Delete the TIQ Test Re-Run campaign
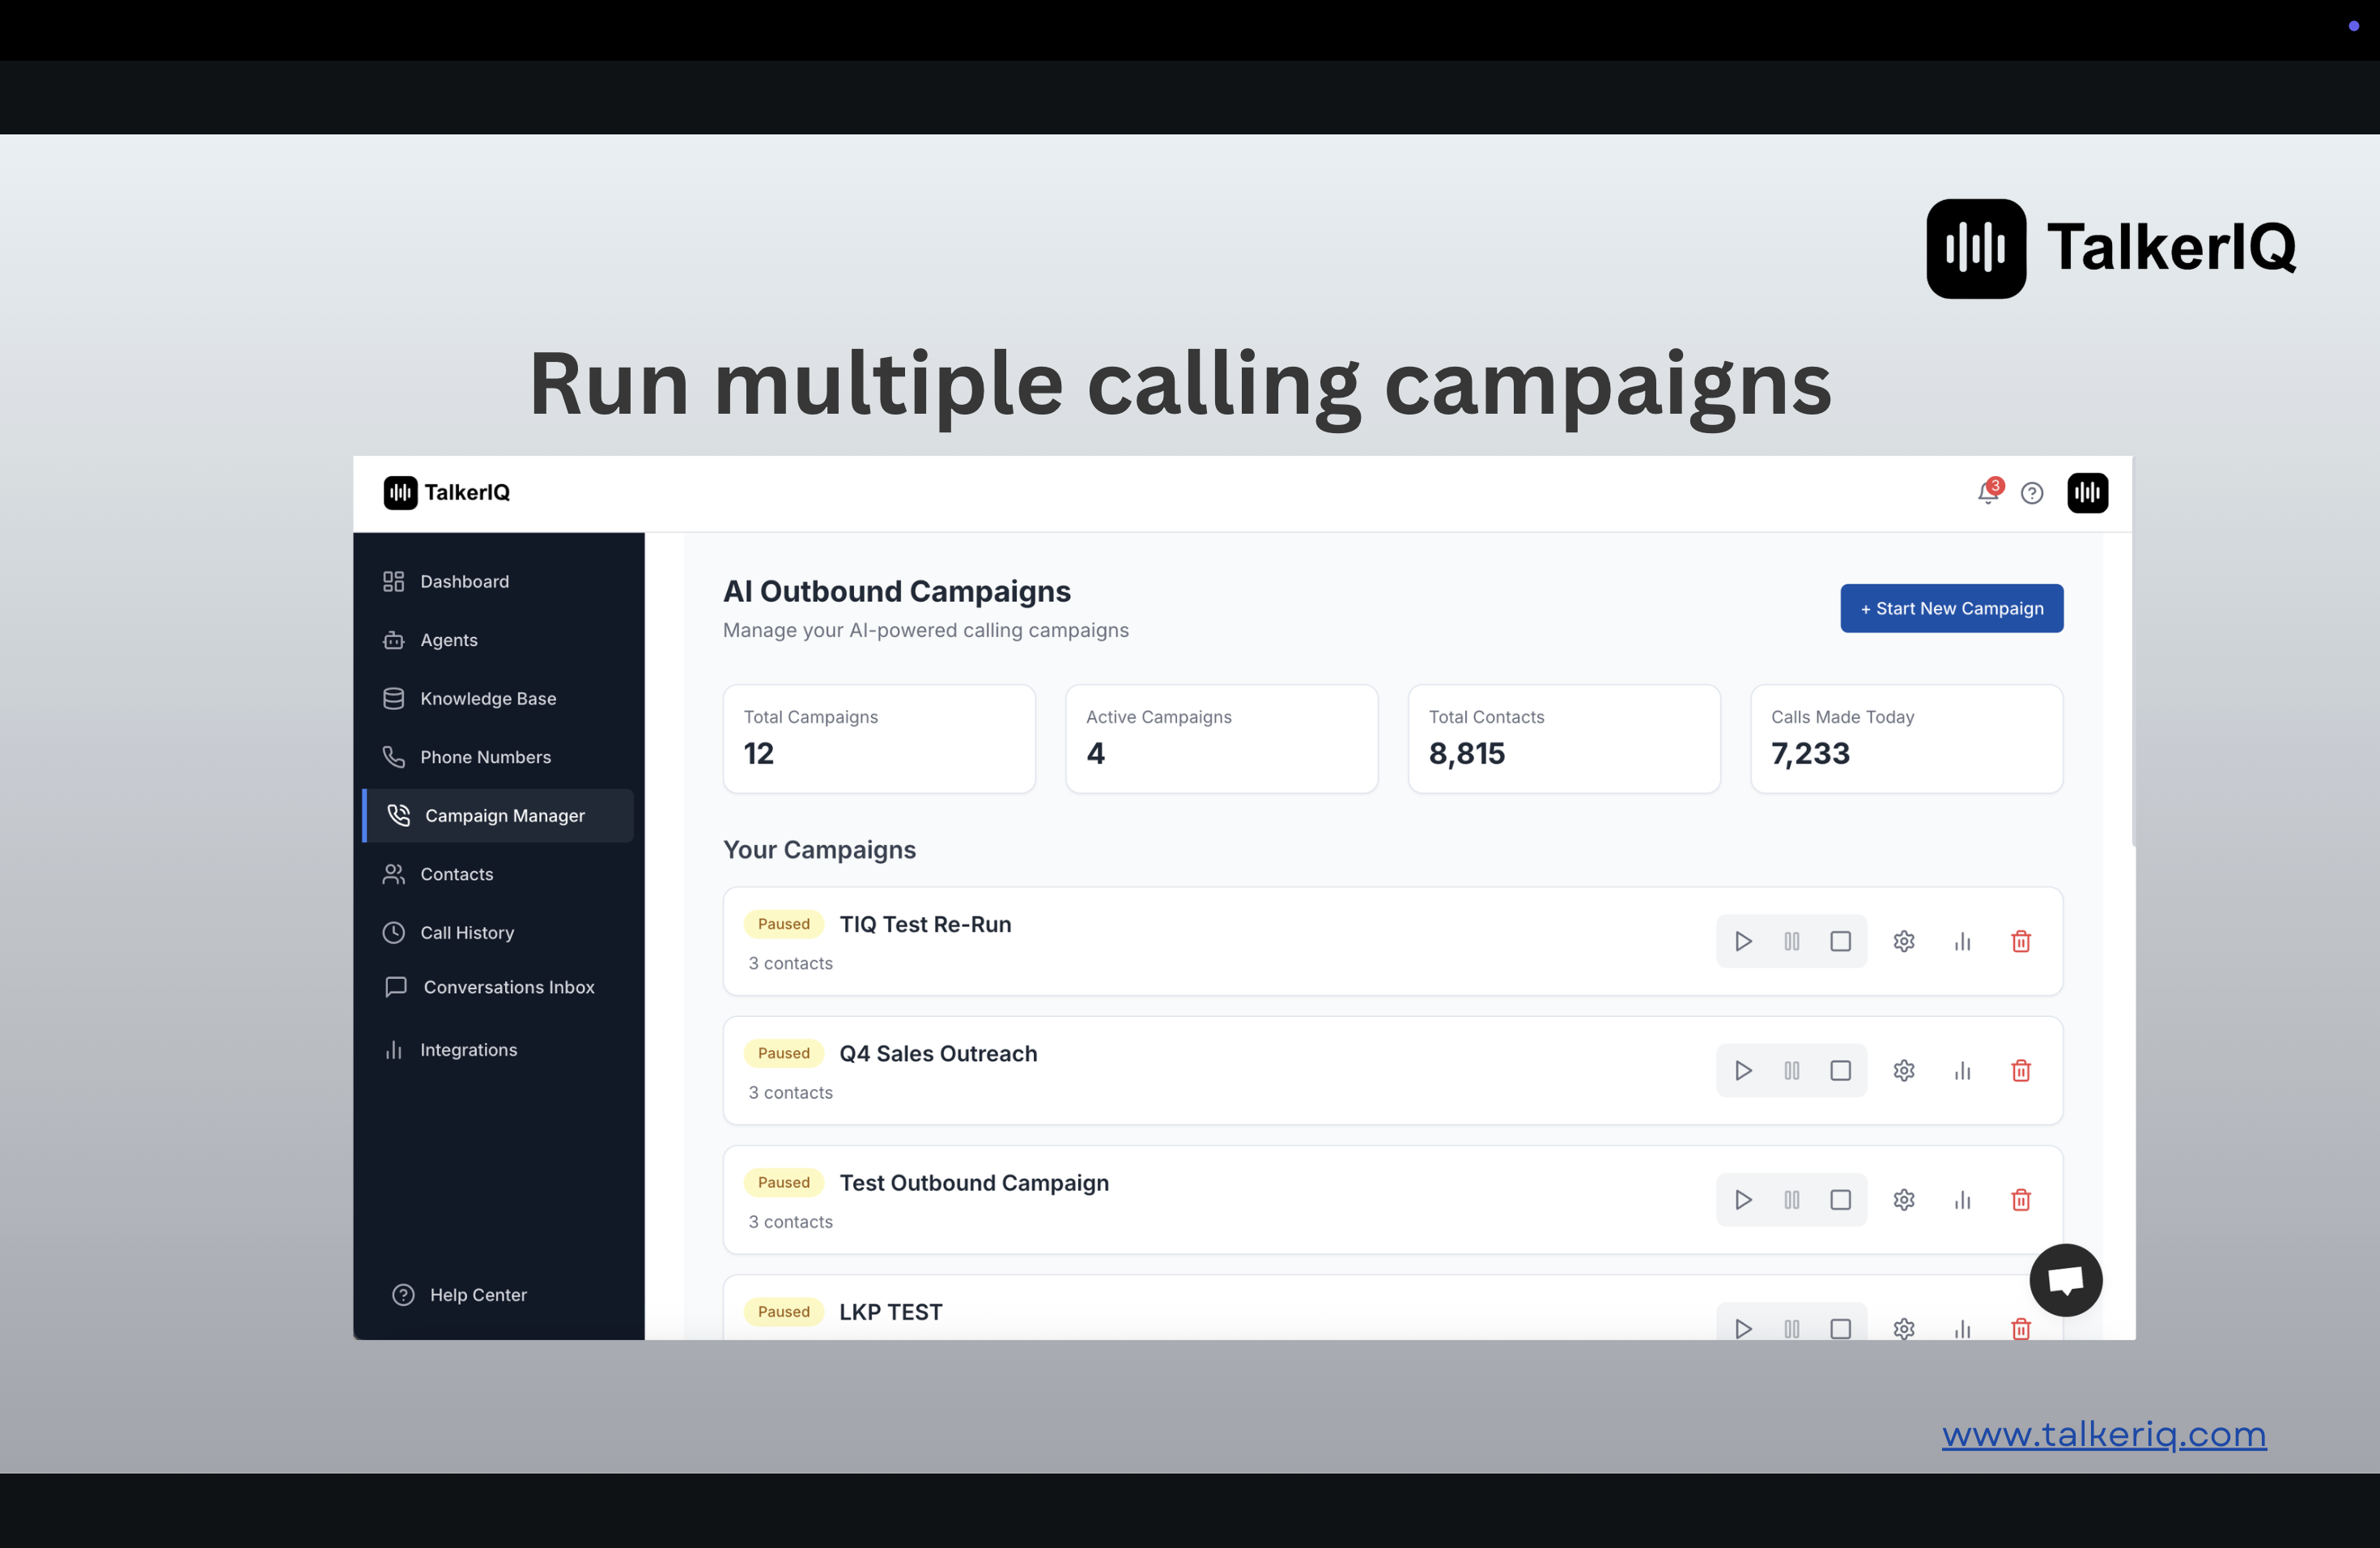 point(2020,941)
